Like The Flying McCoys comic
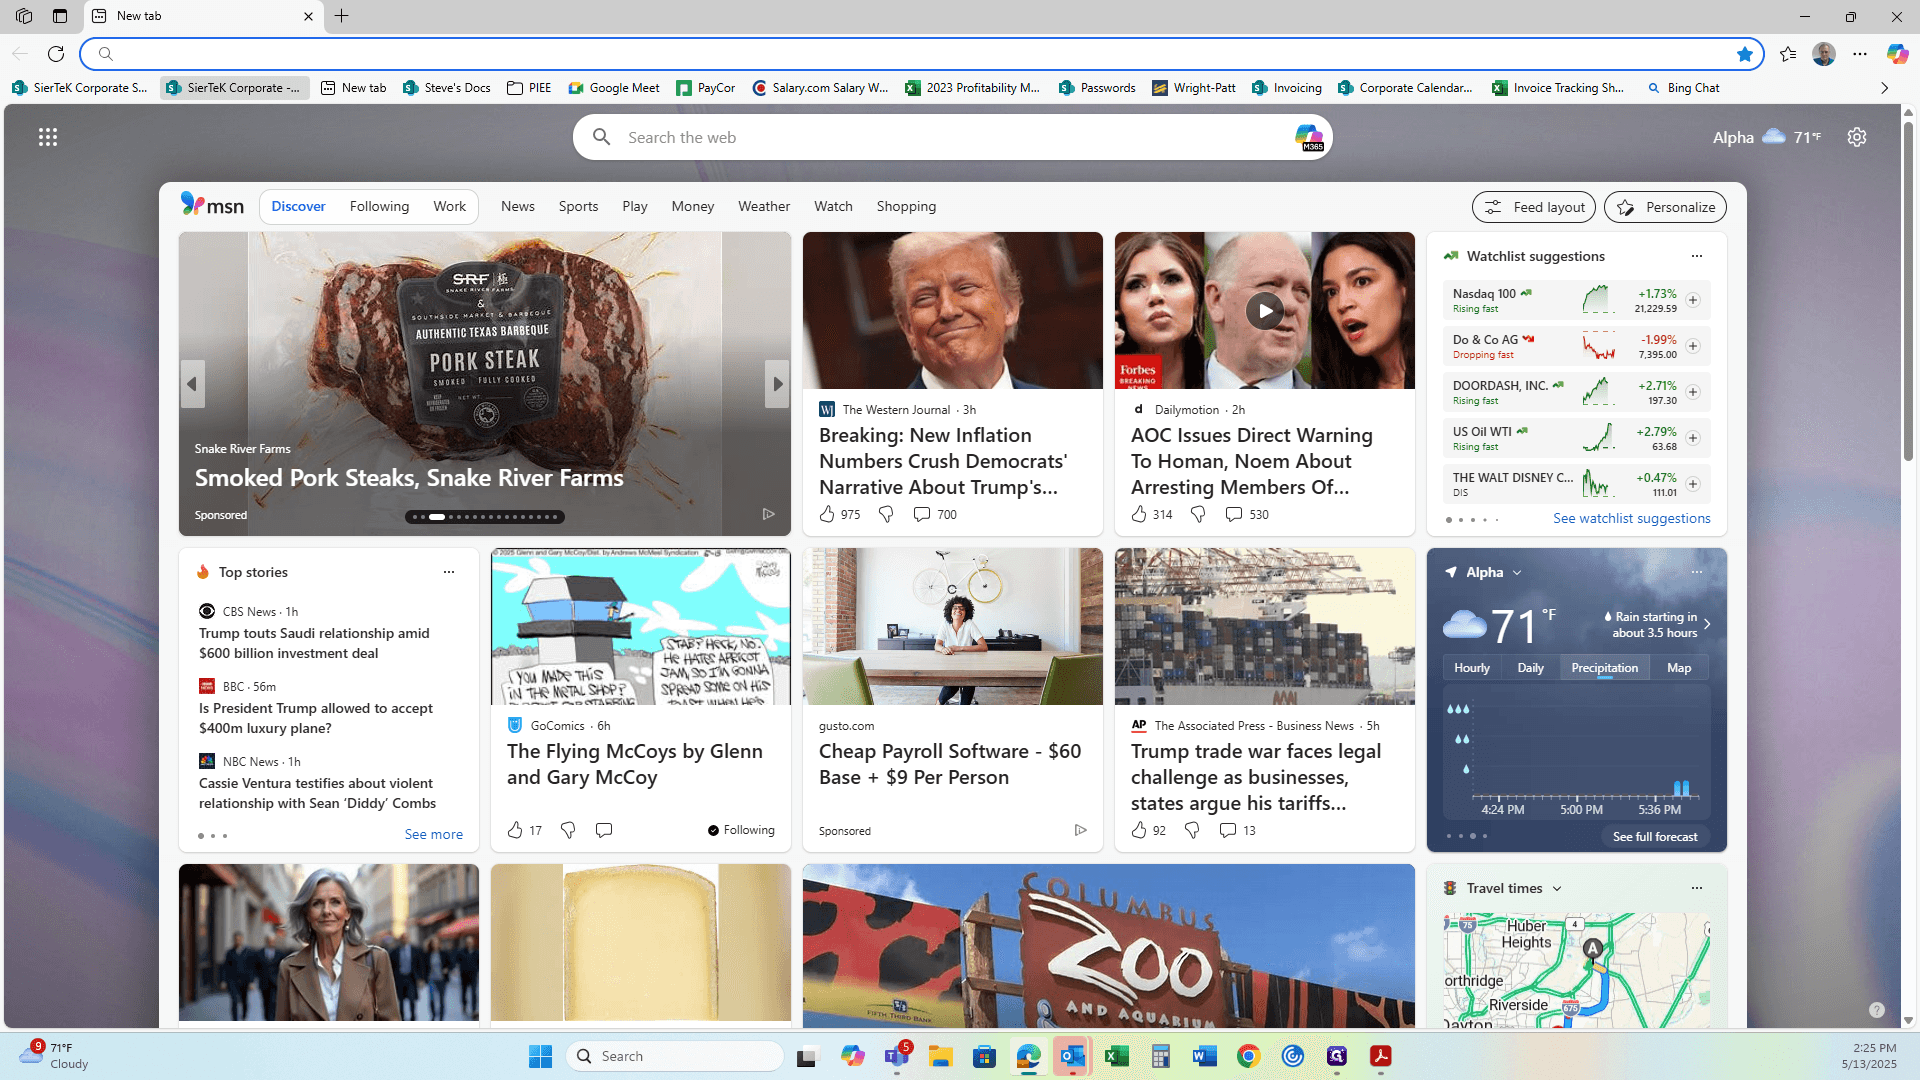Image resolution: width=1920 pixels, height=1080 pixels. click(x=515, y=830)
